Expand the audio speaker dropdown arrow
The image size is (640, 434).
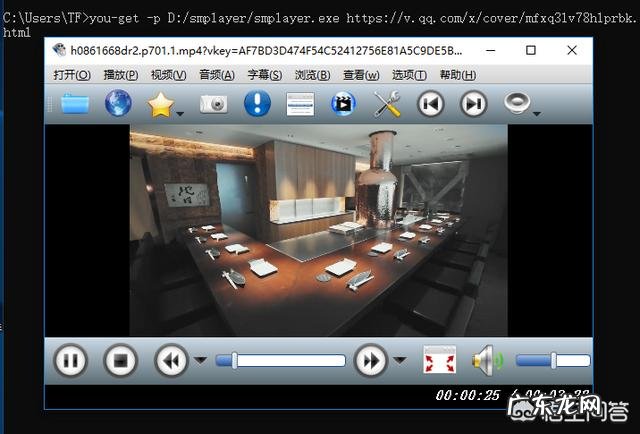[x=537, y=114]
